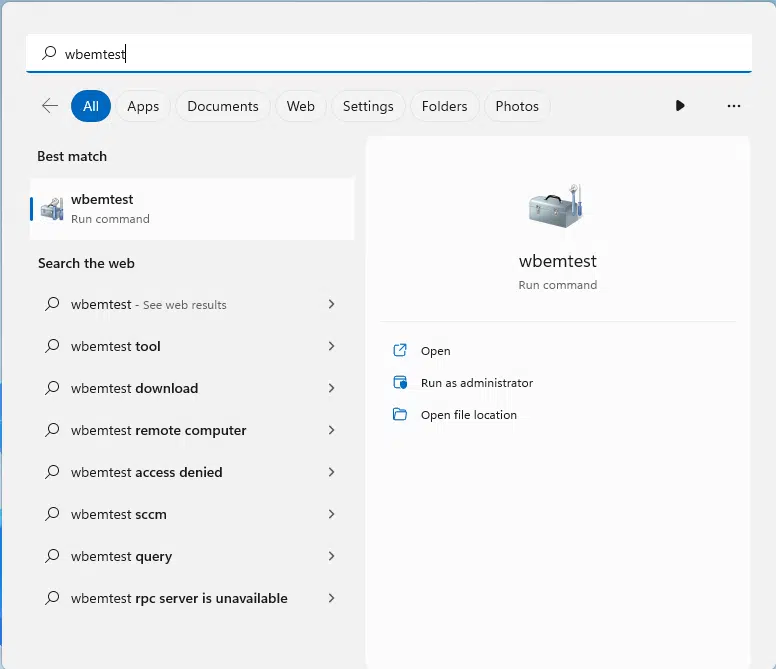The height and width of the screenshot is (669, 776).
Task: Expand the wbemtest download suggestion chevron
Action: [331, 388]
